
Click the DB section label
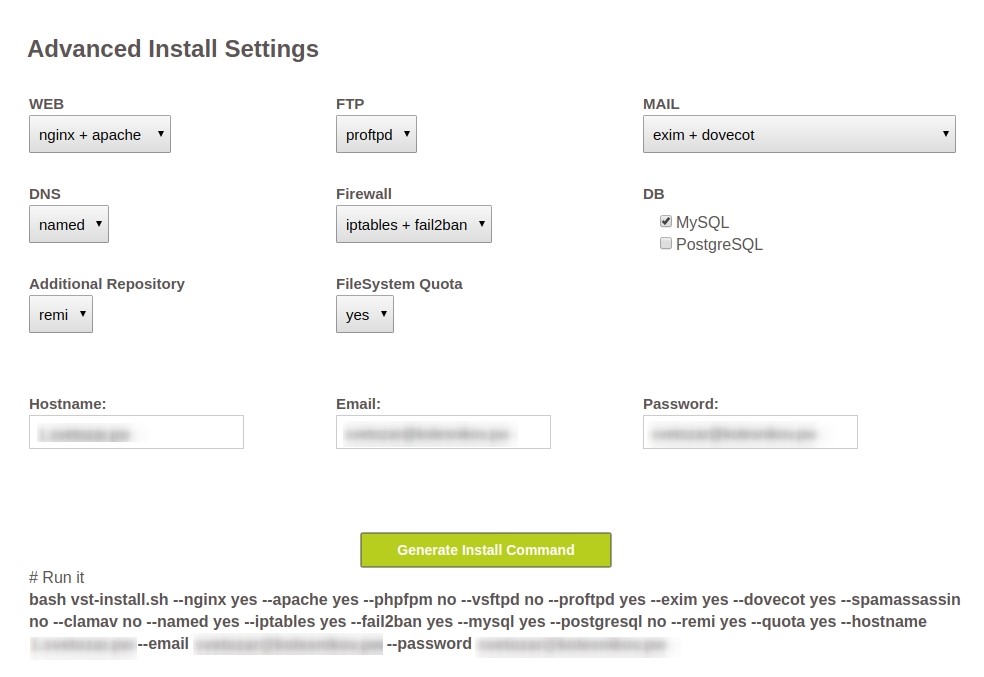(653, 194)
